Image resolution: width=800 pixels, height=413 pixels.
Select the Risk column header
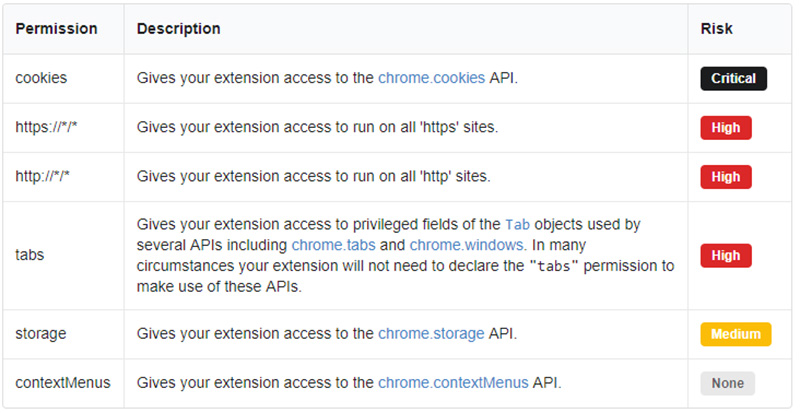coord(739,29)
